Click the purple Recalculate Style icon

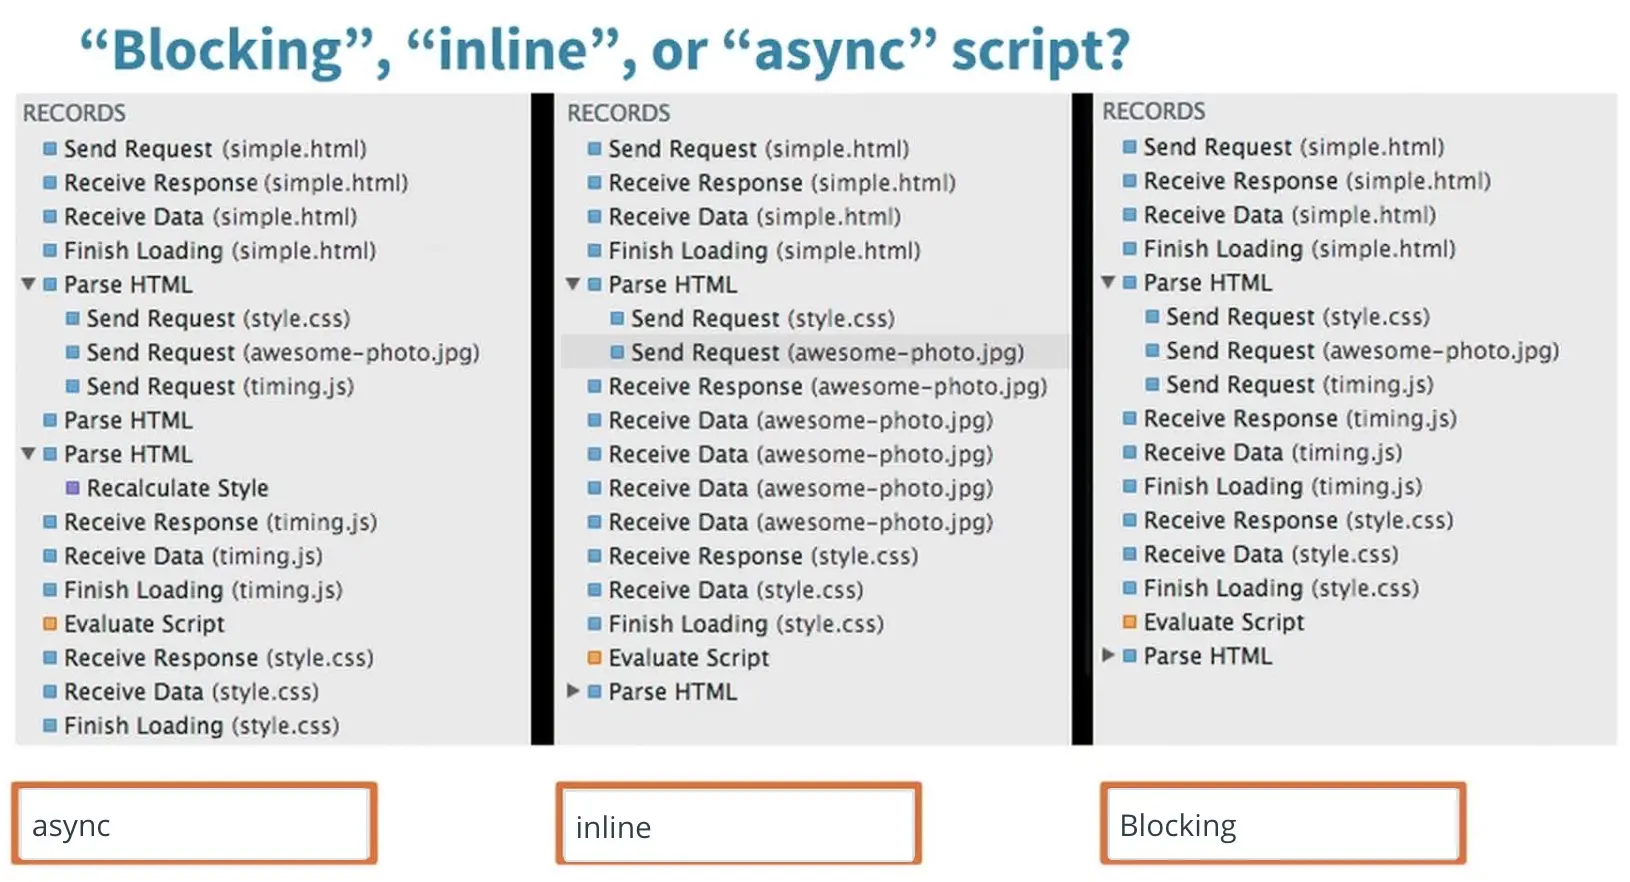[72, 488]
